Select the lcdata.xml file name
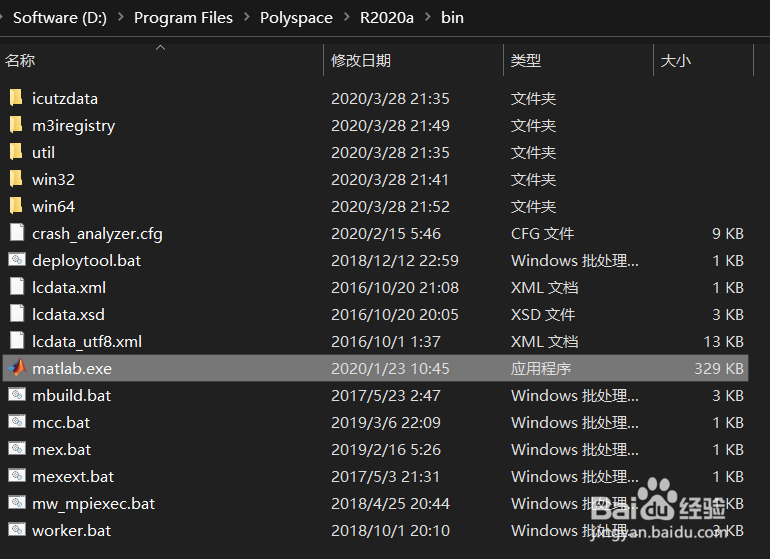The image size is (770, 559). tap(69, 287)
